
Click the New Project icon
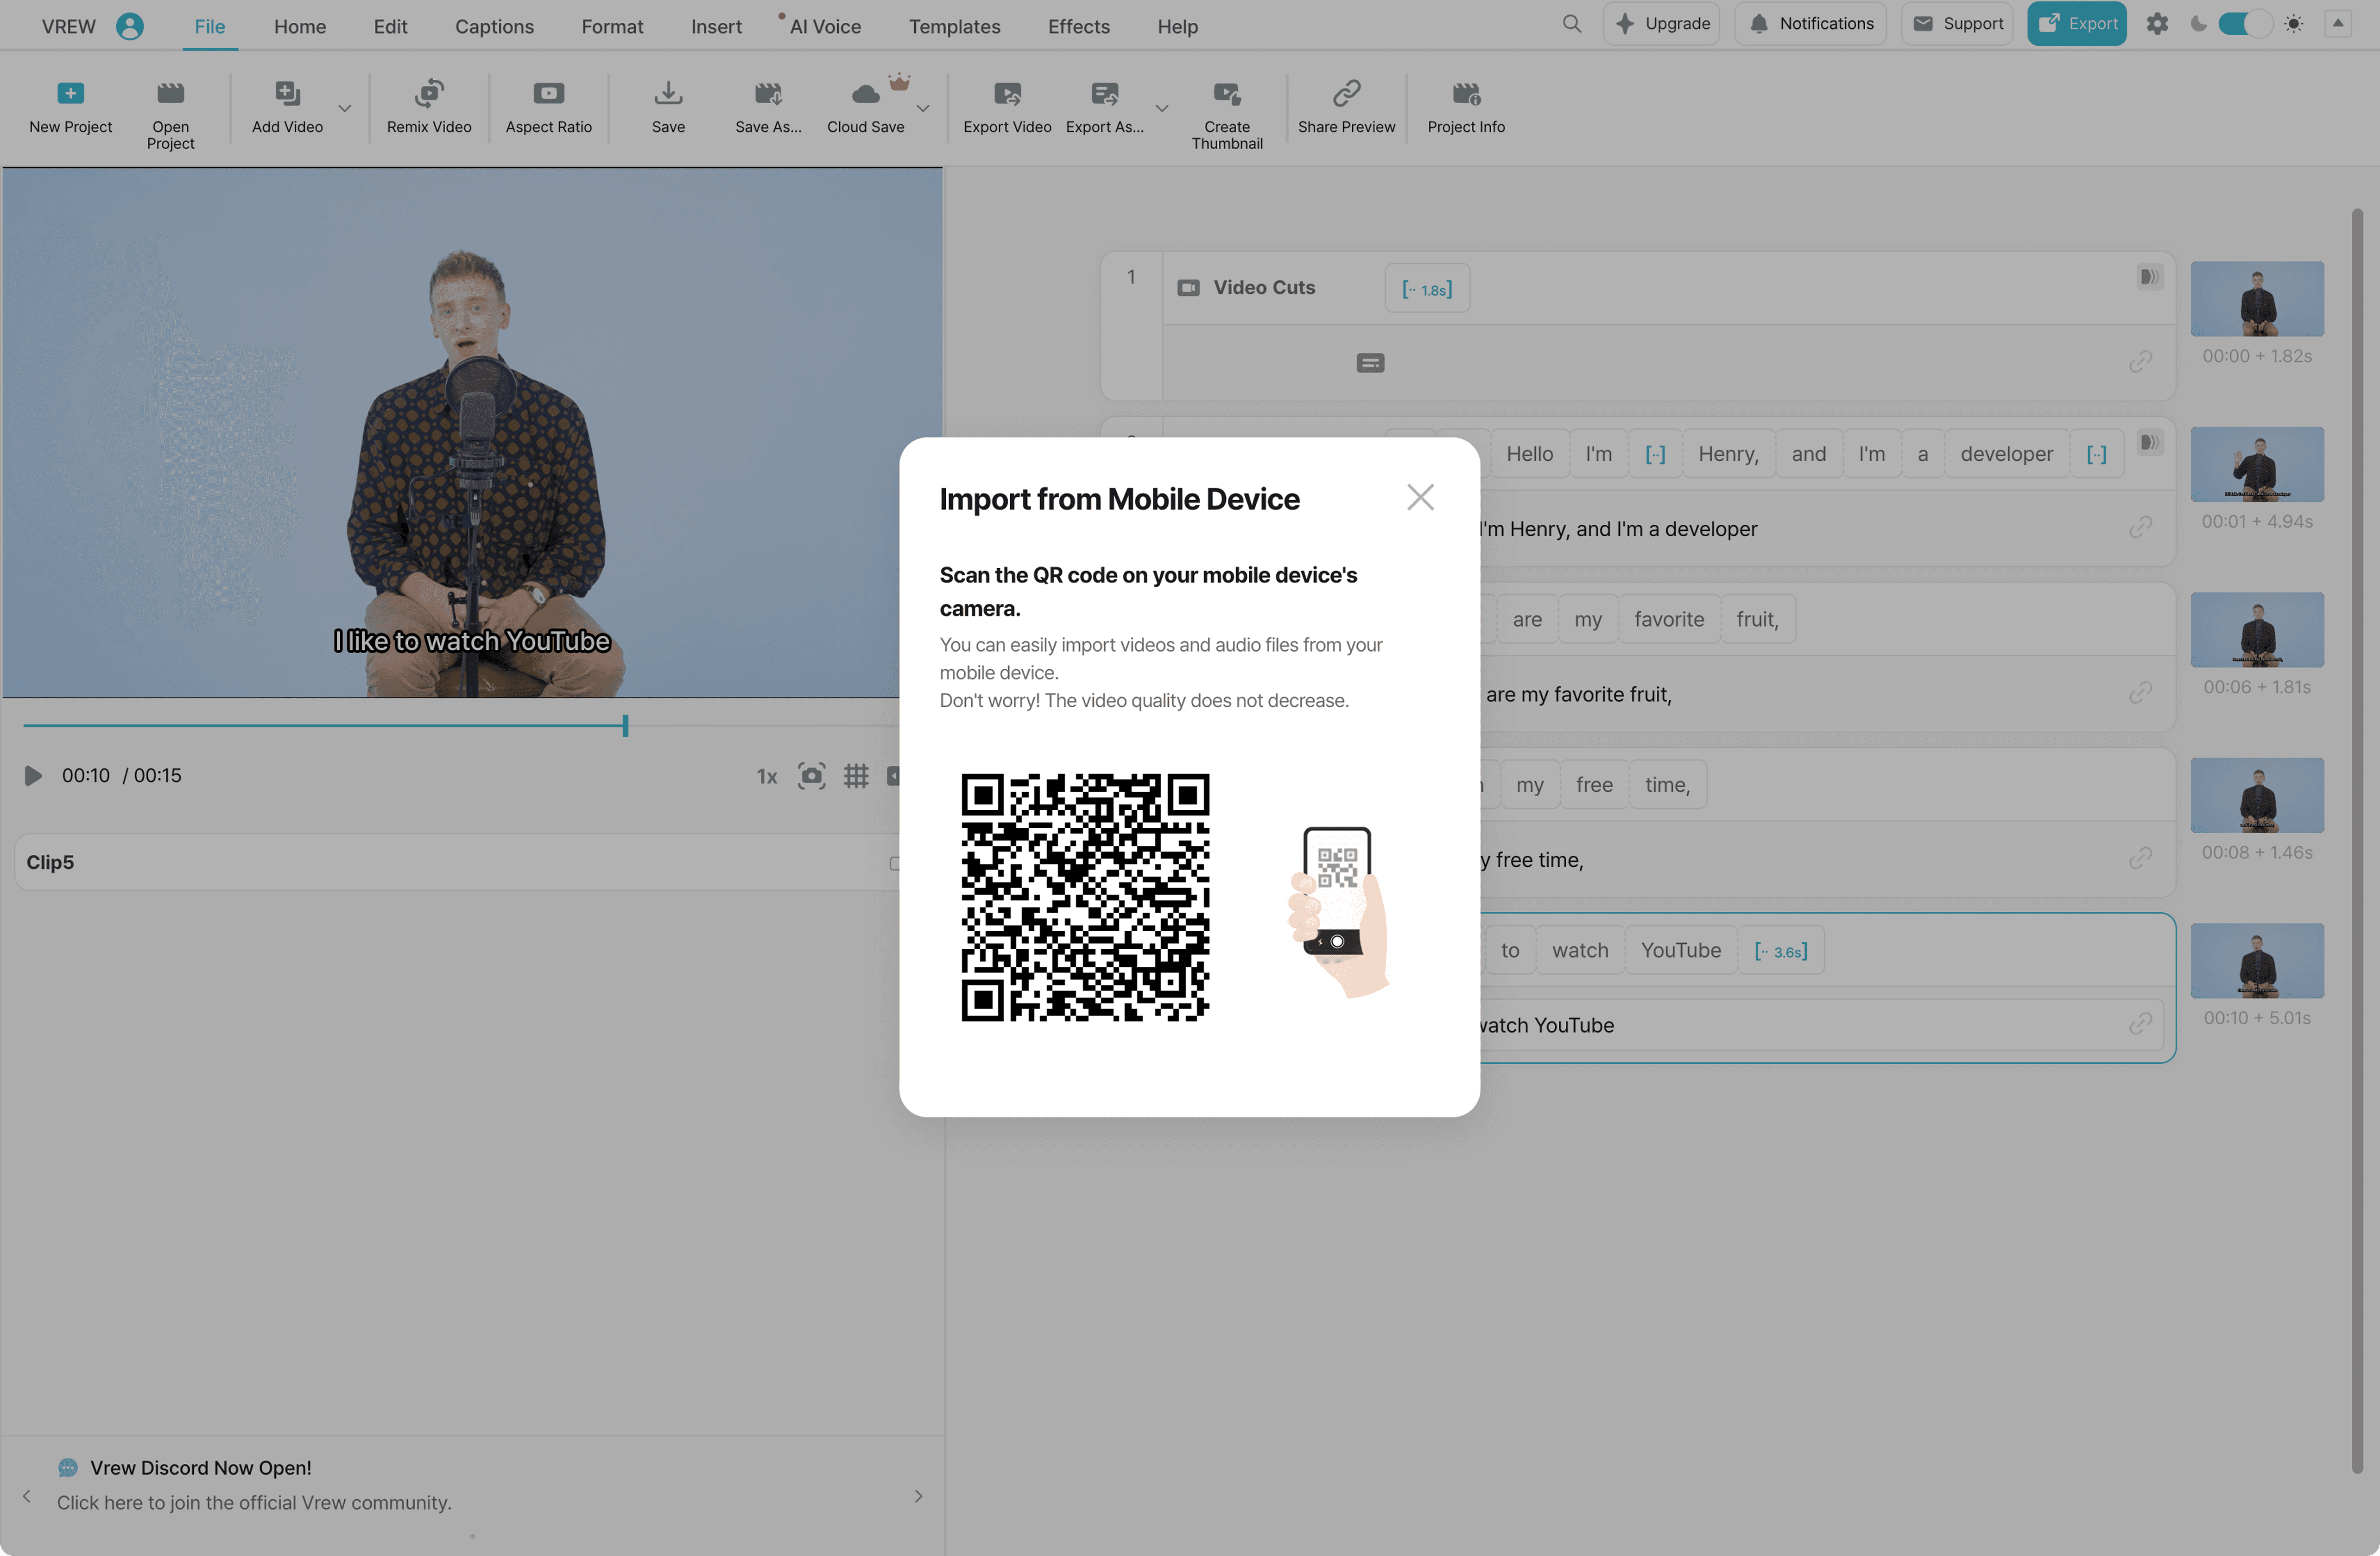click(x=70, y=94)
